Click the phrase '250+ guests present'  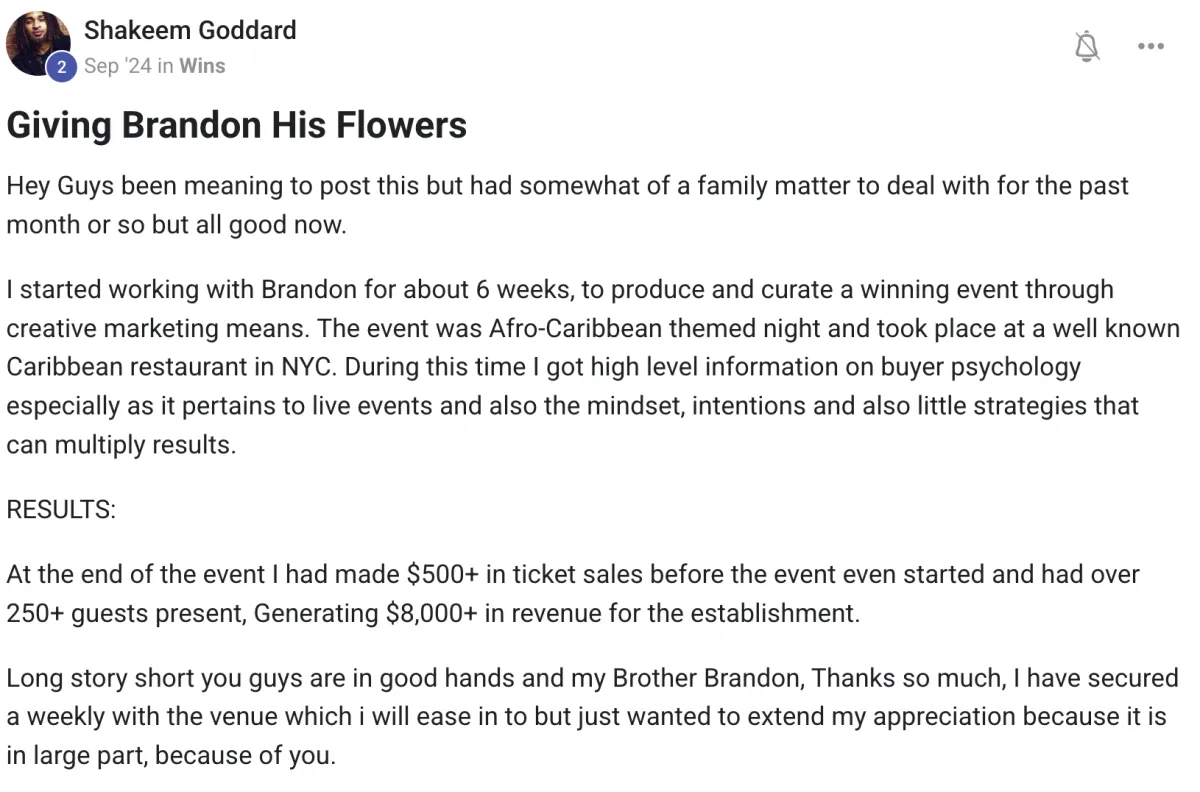click(124, 613)
